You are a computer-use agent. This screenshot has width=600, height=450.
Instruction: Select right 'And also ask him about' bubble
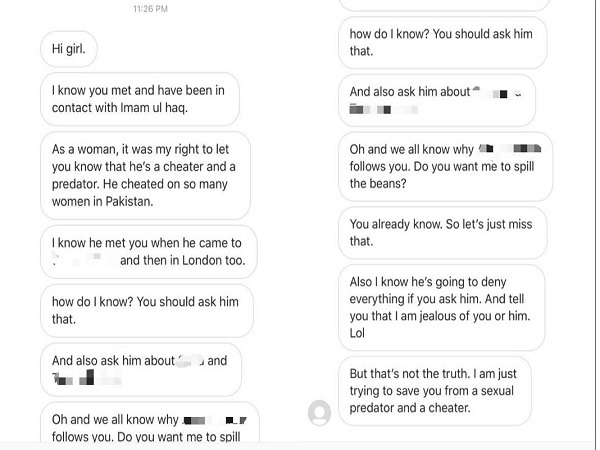click(437, 101)
